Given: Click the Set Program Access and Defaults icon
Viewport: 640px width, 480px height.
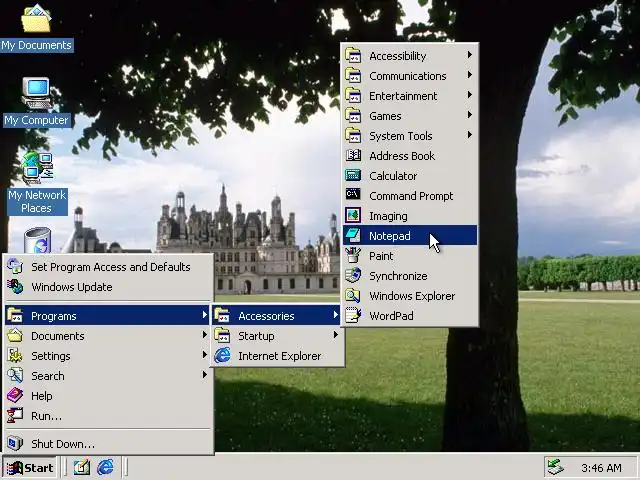Looking at the screenshot, I should click(x=15, y=266).
